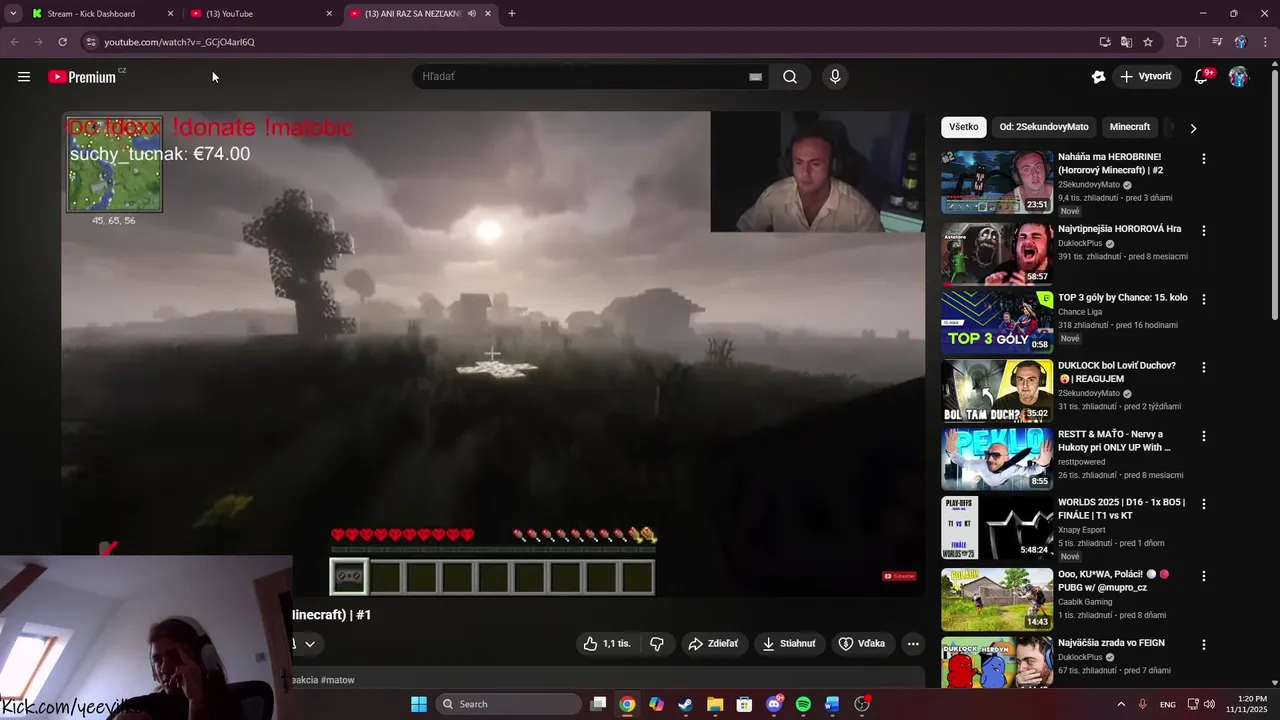Open Discord from the taskbar
The image size is (1280, 720).
pyautogui.click(x=774, y=704)
